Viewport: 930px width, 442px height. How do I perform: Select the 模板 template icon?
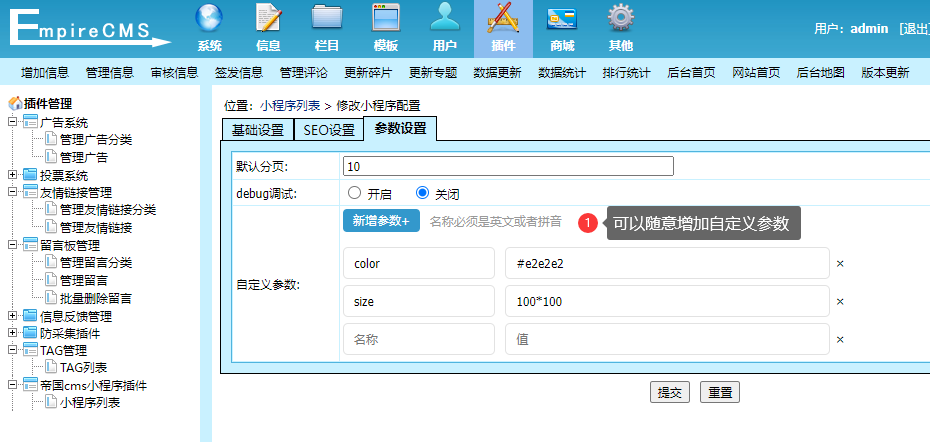pos(386,20)
